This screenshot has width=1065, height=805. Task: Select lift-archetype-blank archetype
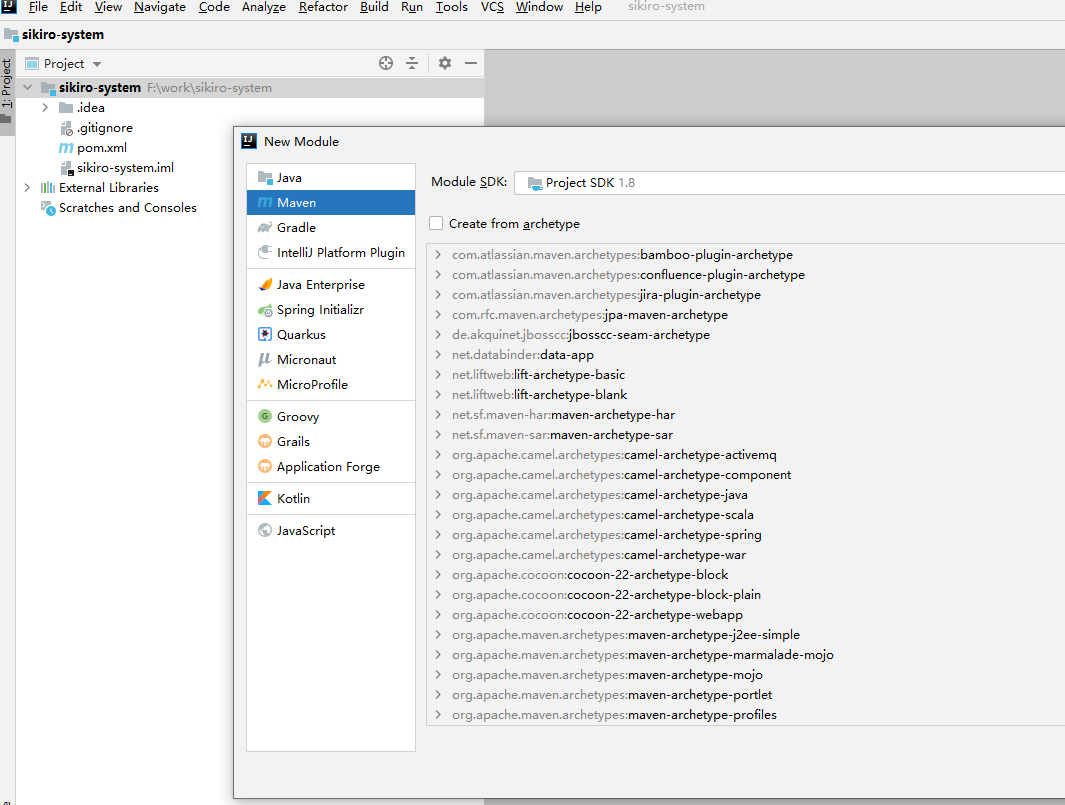pos(539,395)
